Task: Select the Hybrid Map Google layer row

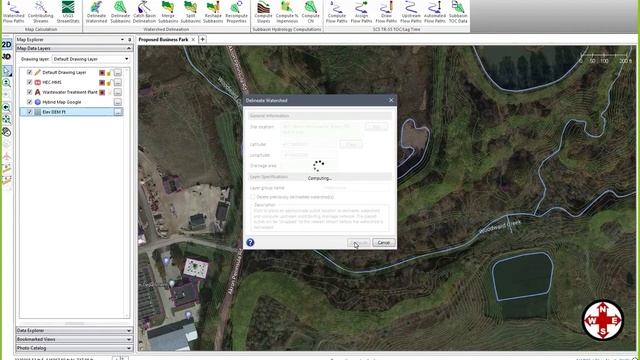Action: (71, 102)
